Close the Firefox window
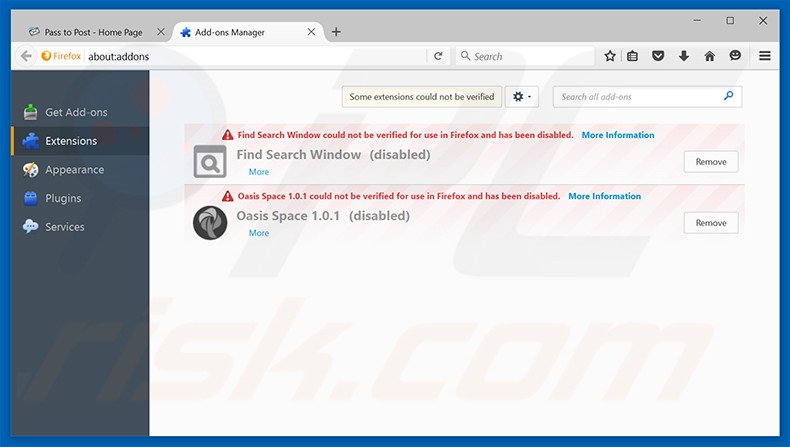The height and width of the screenshot is (447, 790). [x=763, y=21]
